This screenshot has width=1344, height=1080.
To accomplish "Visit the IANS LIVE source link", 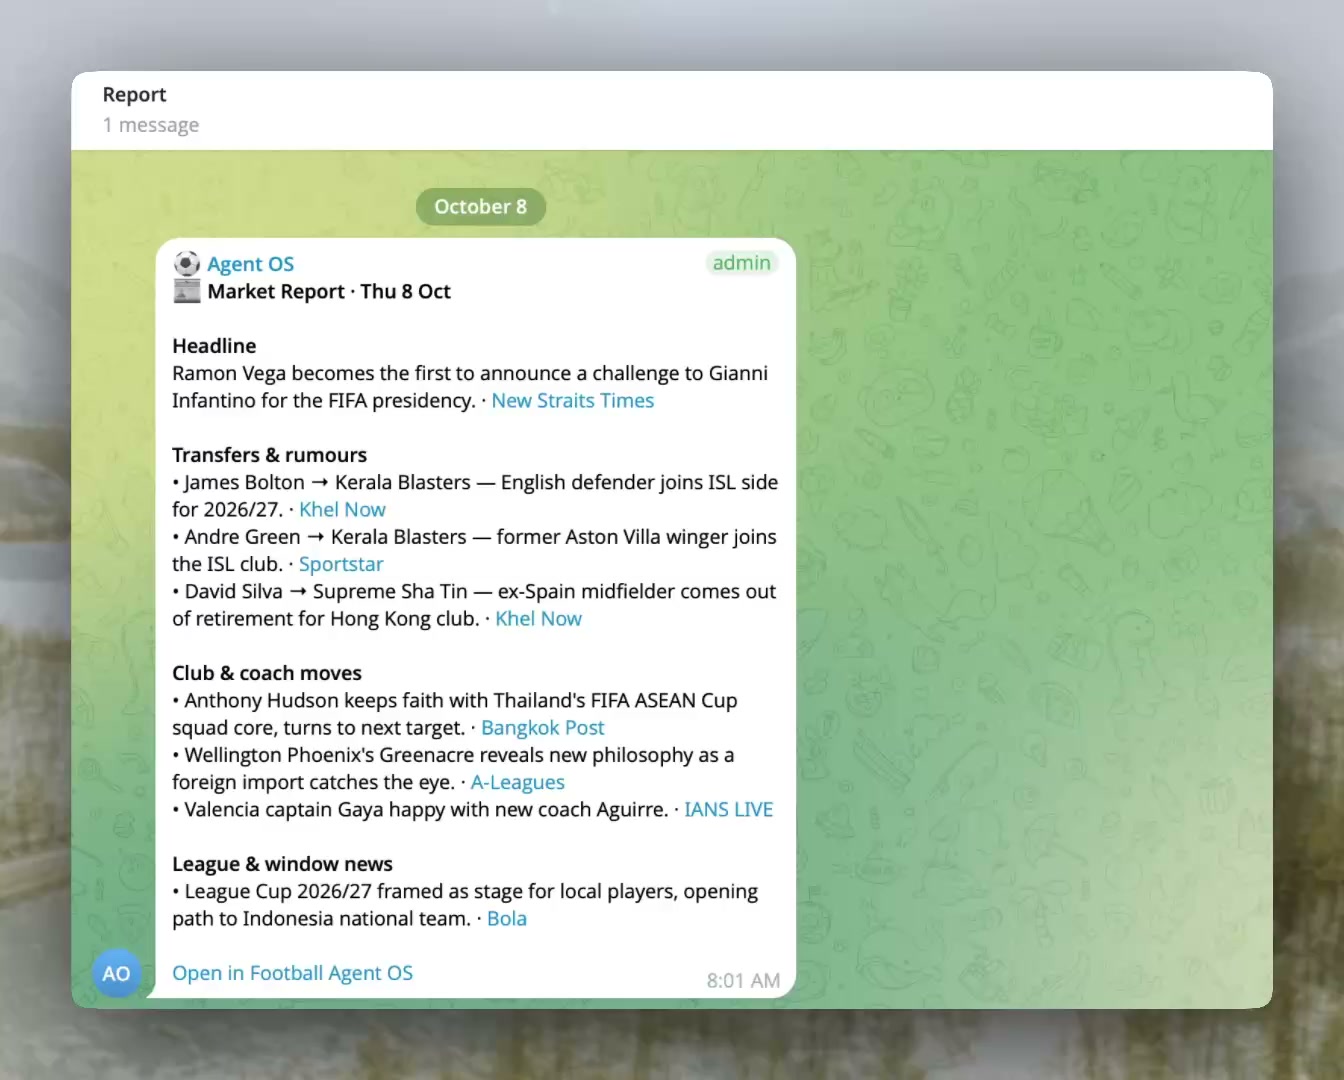I will (x=729, y=810).
